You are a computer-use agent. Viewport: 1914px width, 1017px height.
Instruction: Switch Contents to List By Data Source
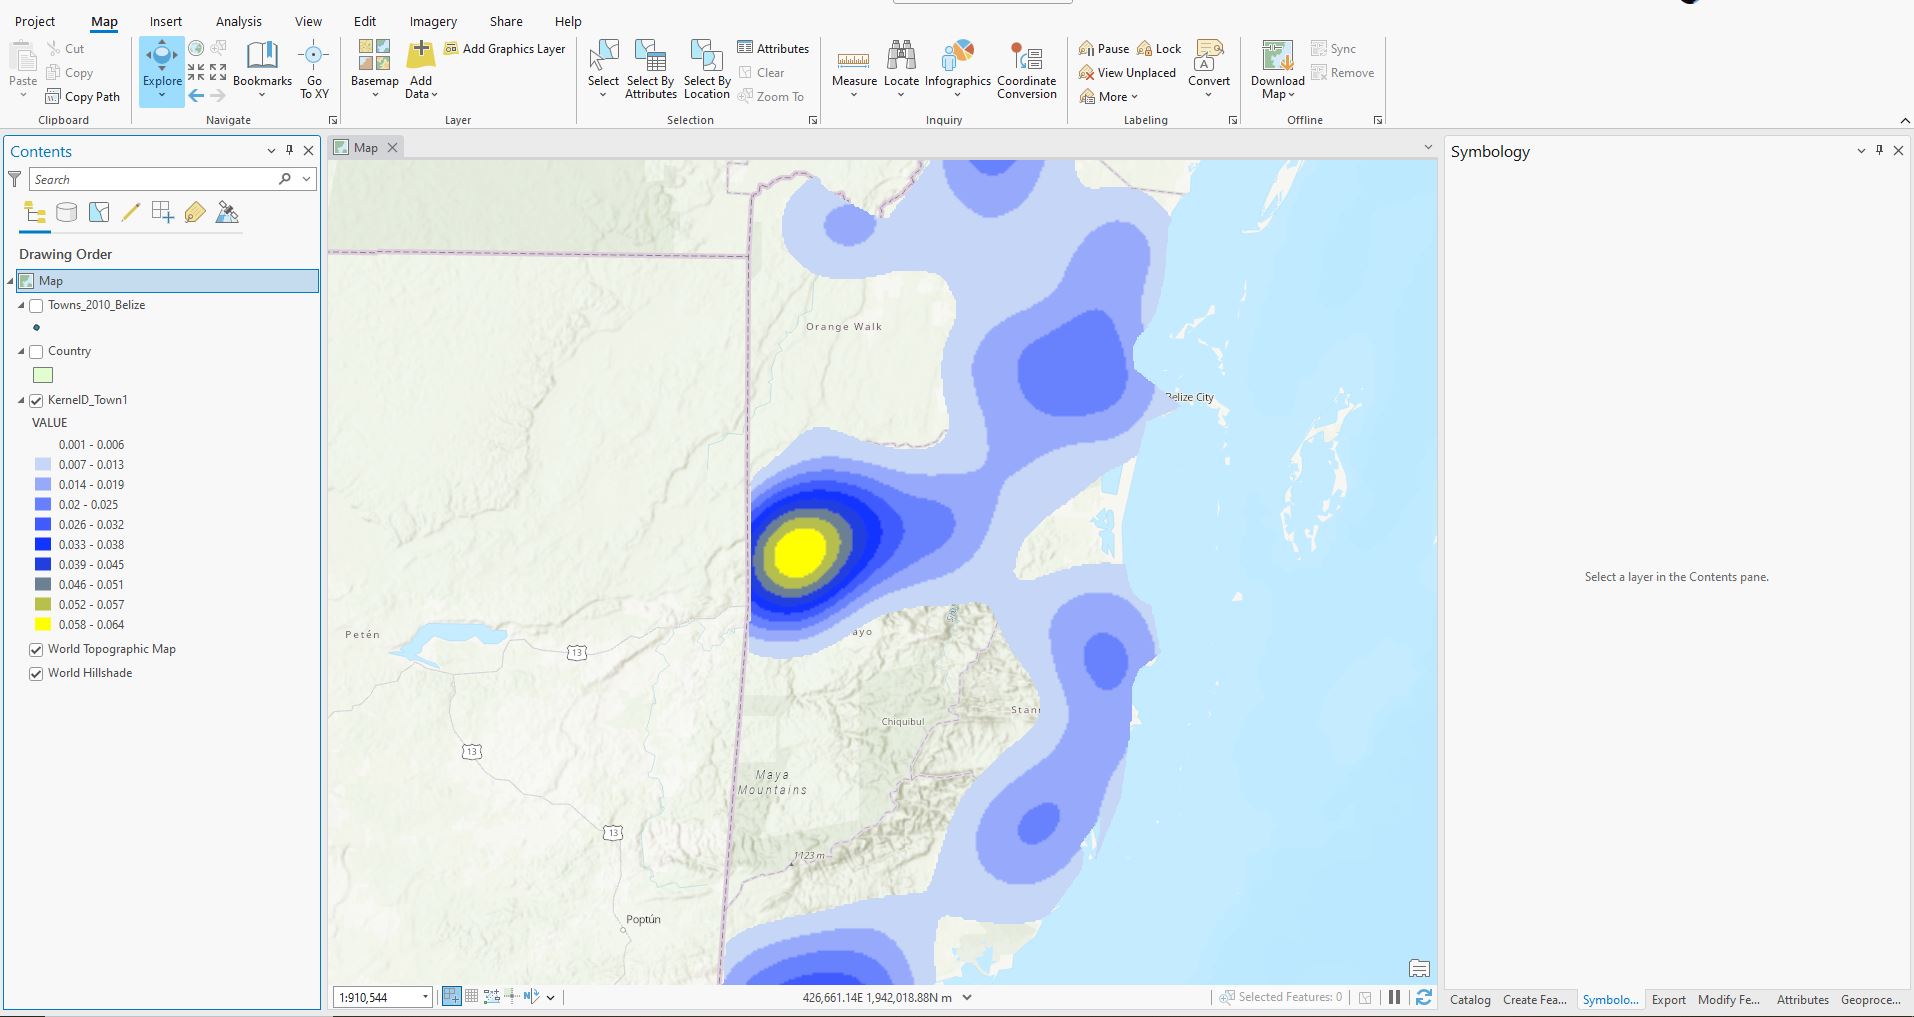tap(66, 212)
